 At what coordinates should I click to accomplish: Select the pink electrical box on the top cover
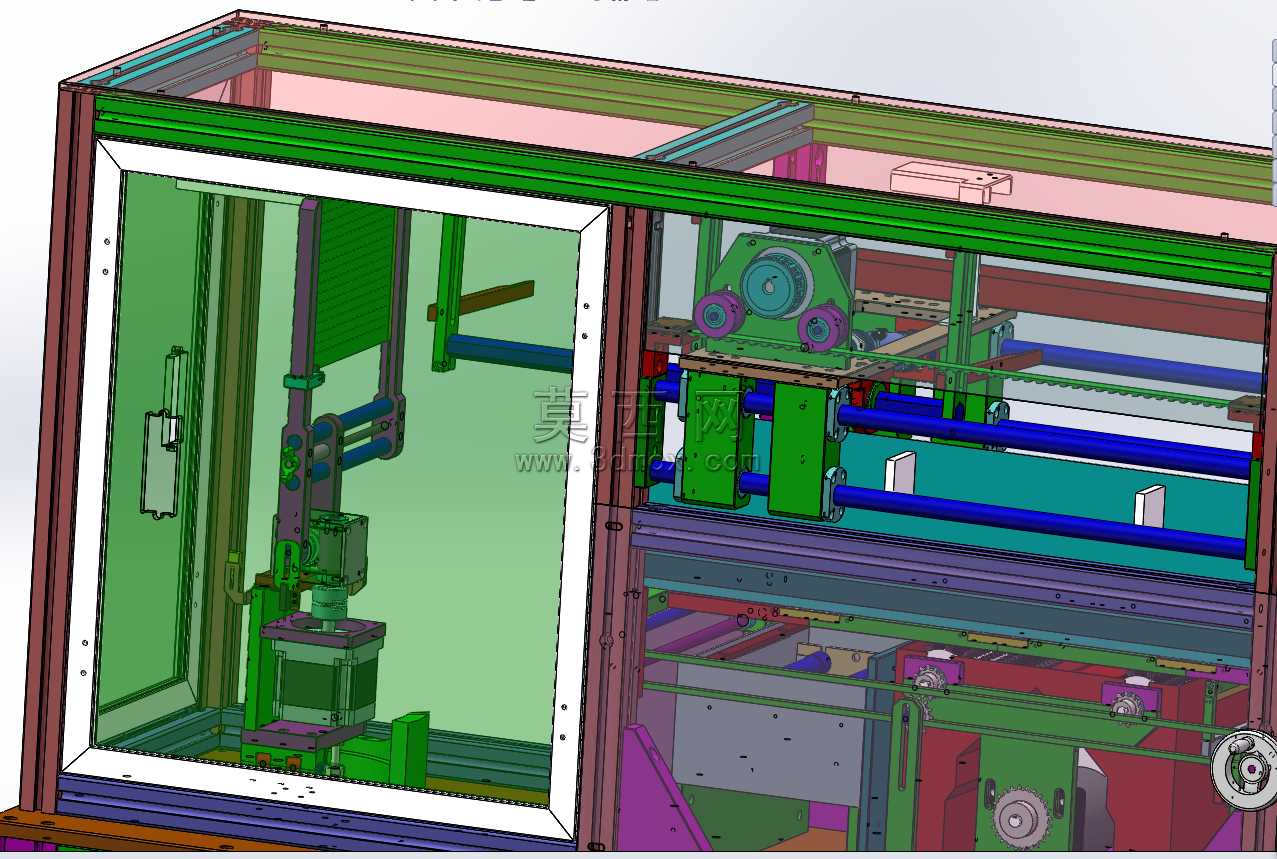pyautogui.click(x=950, y=181)
